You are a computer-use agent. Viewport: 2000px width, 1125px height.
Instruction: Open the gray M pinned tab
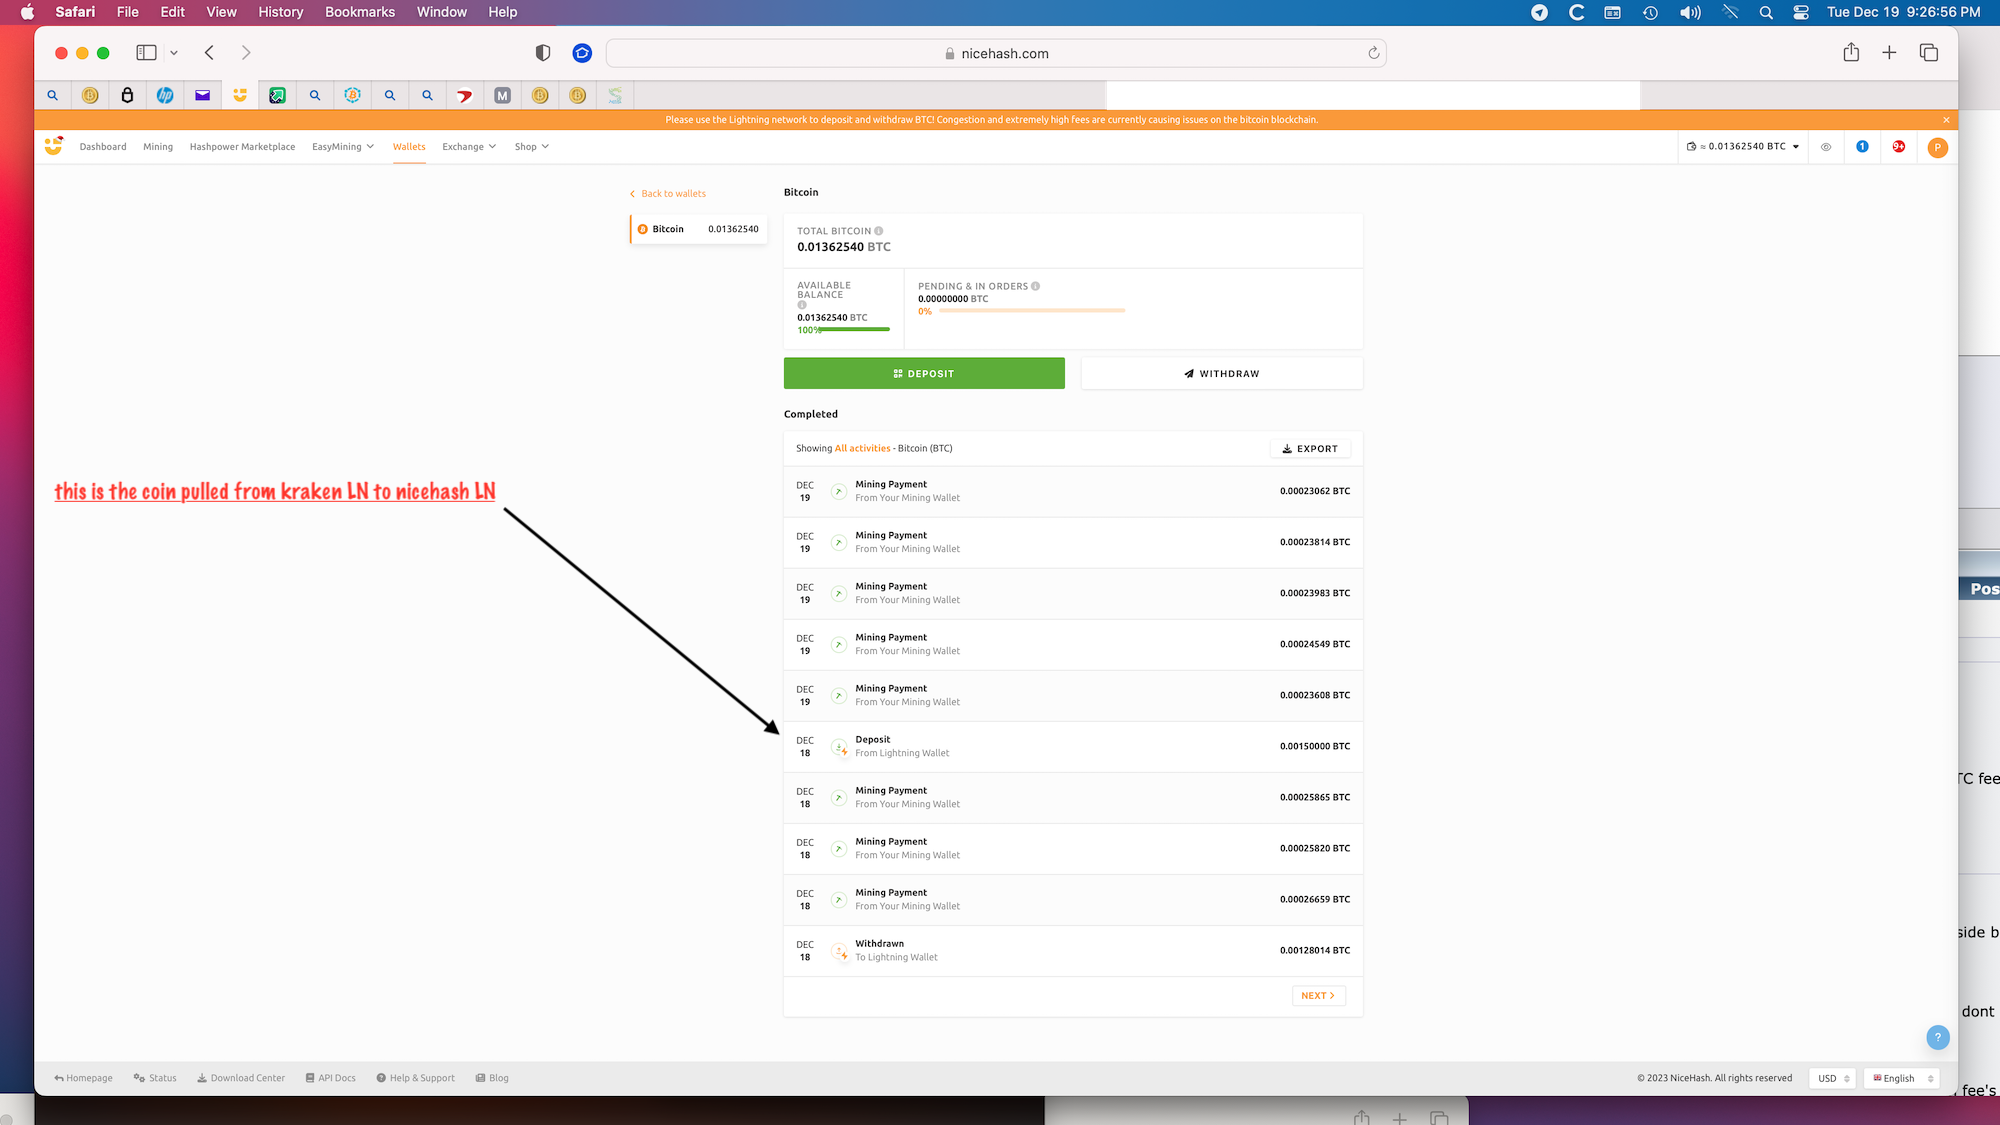click(502, 95)
